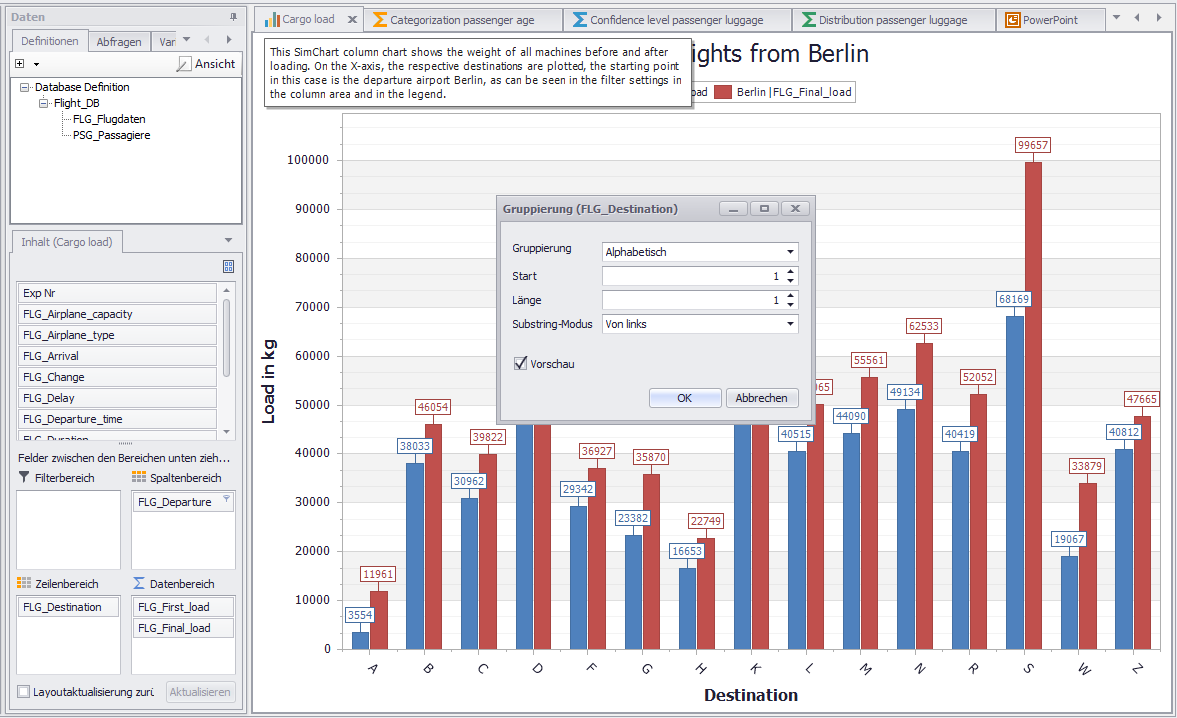Click the PowerPoint tab icon
1177x718 pixels.
[1013, 19]
